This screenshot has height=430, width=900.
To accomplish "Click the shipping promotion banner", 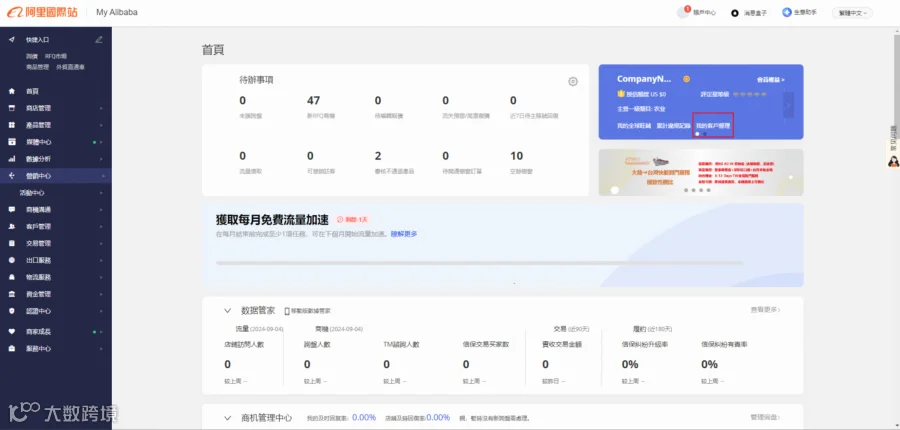I will point(701,173).
